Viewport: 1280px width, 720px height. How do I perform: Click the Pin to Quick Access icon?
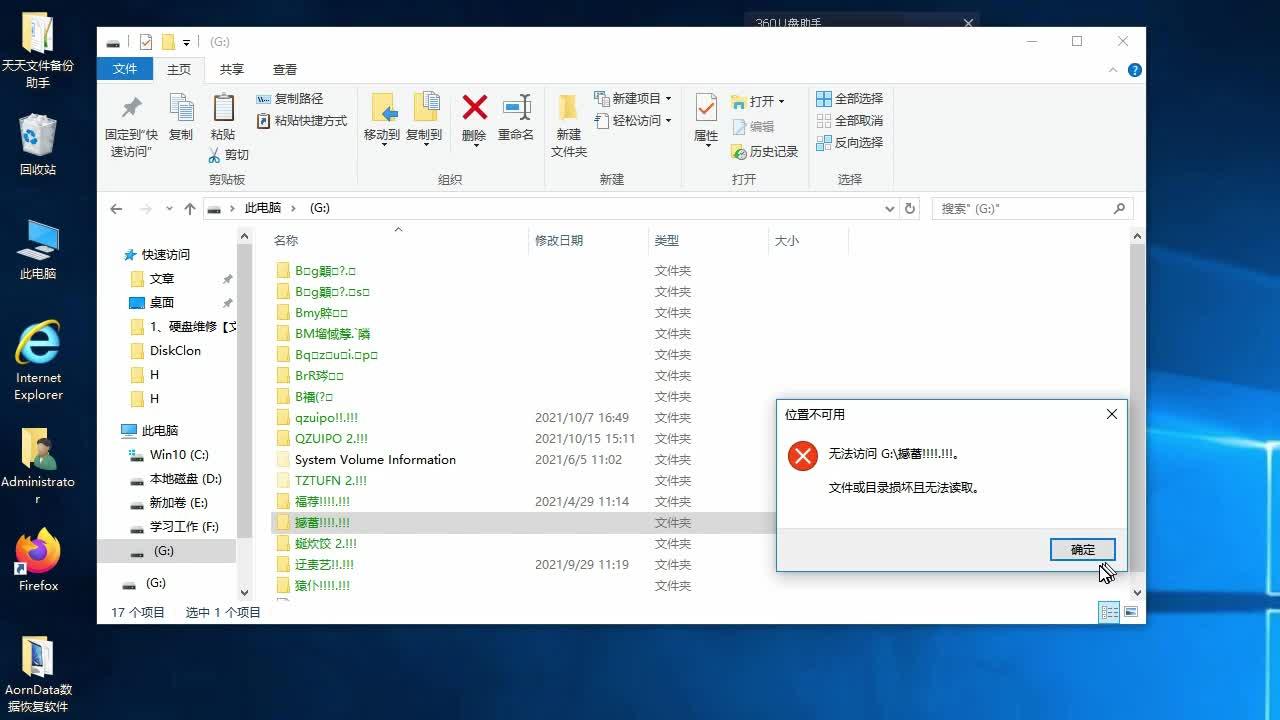(131, 108)
